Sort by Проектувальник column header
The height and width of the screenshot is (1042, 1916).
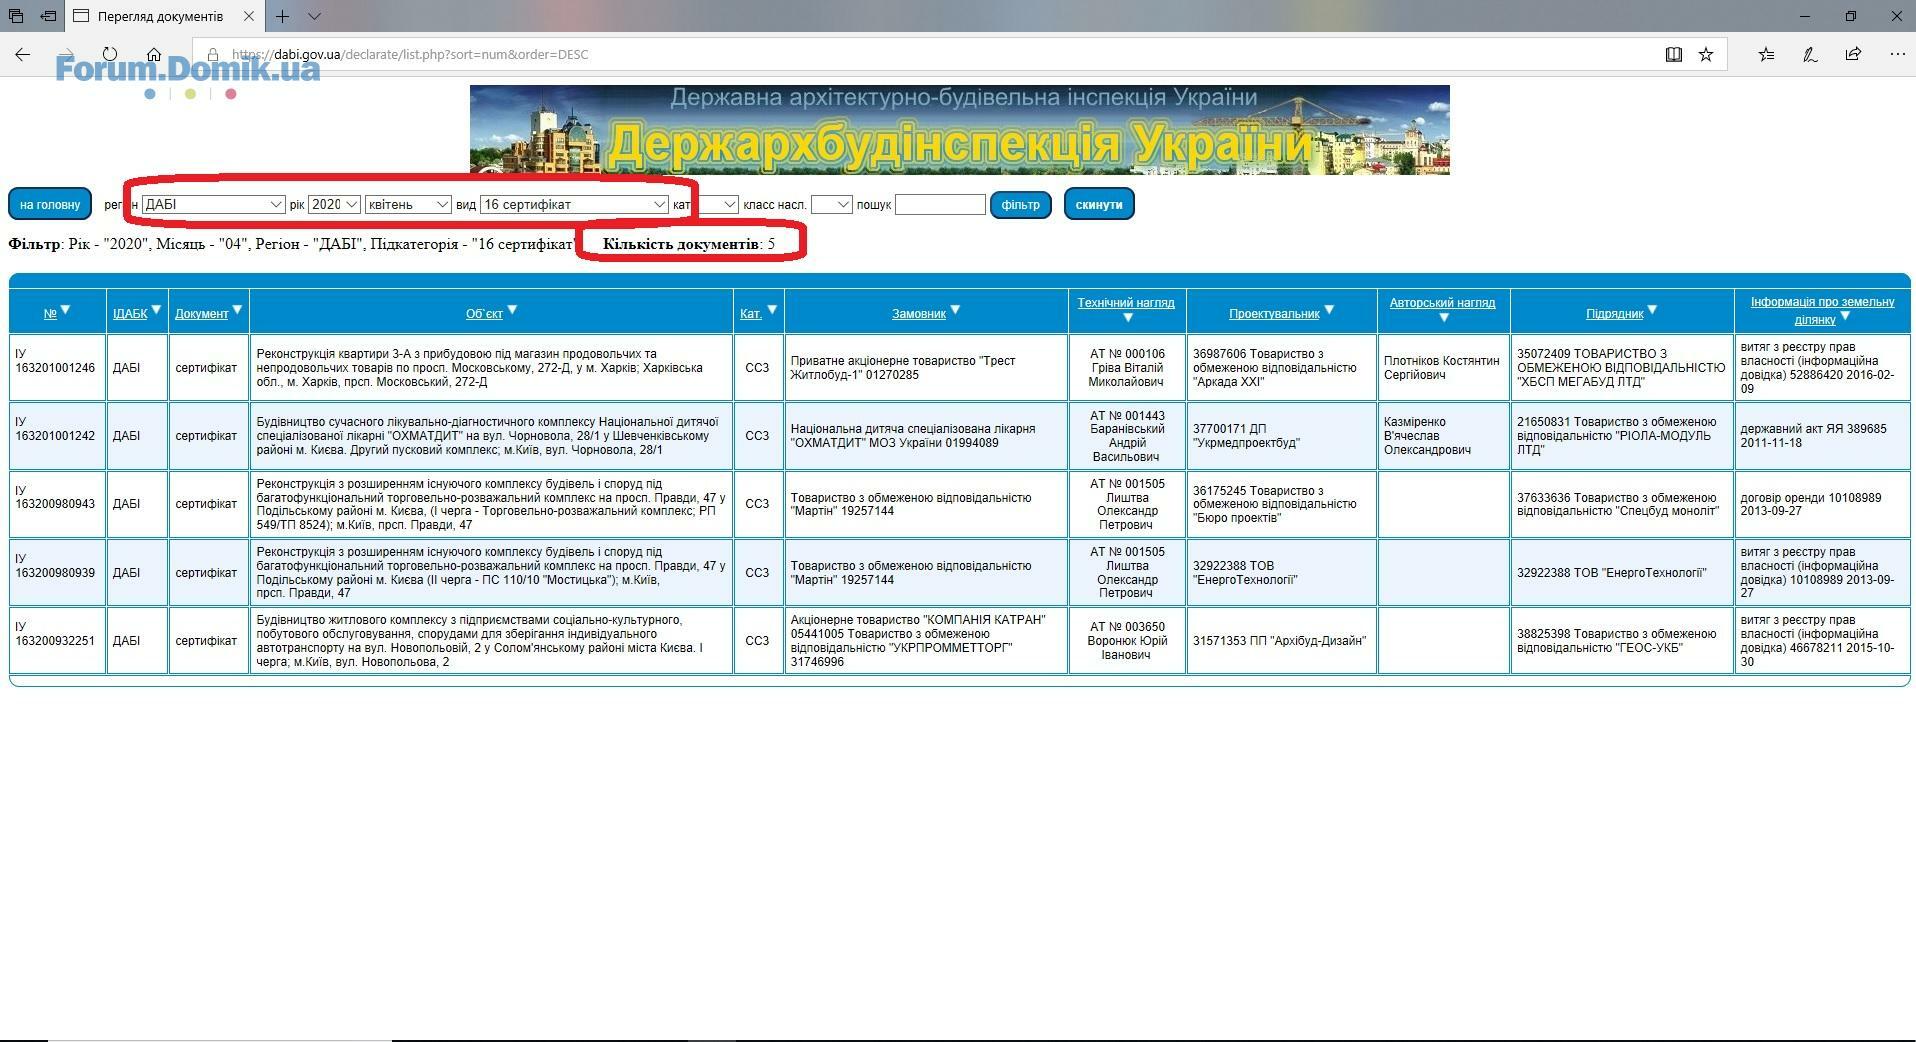(x=1274, y=313)
